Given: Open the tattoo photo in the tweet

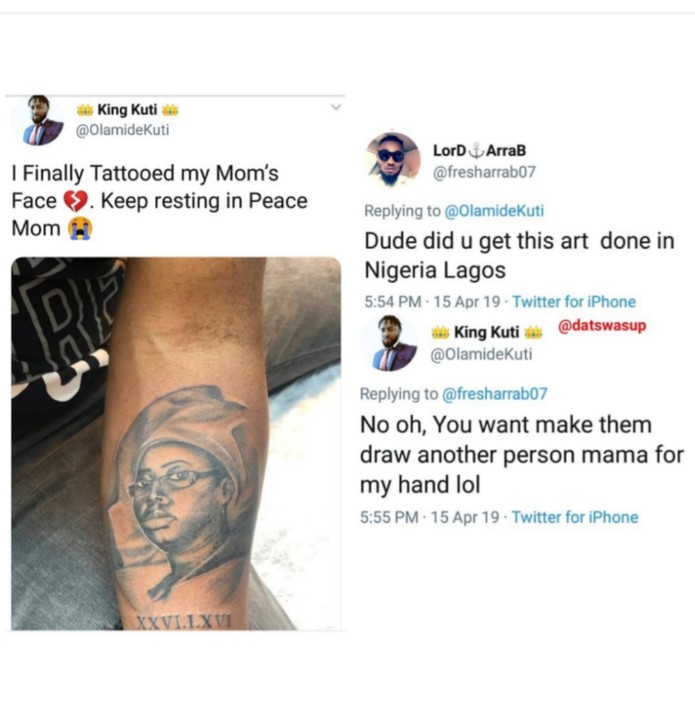Looking at the screenshot, I should pos(175,443).
